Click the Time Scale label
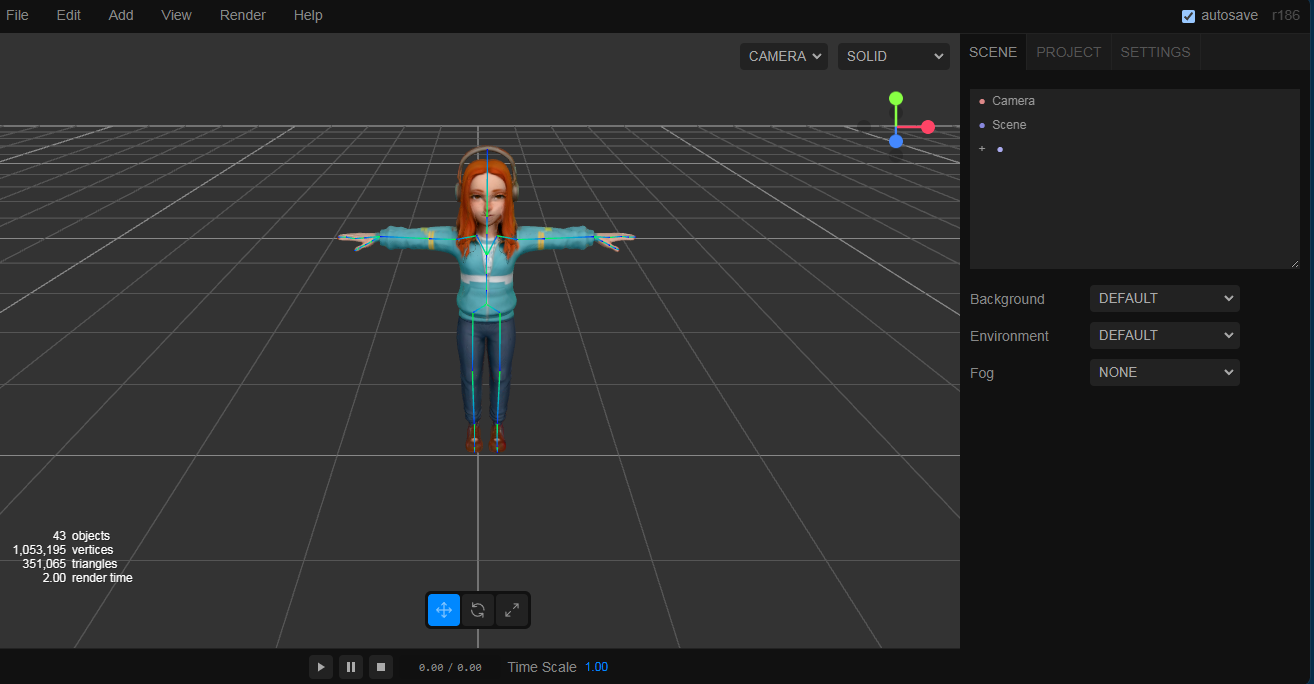1314x684 pixels. [542, 667]
